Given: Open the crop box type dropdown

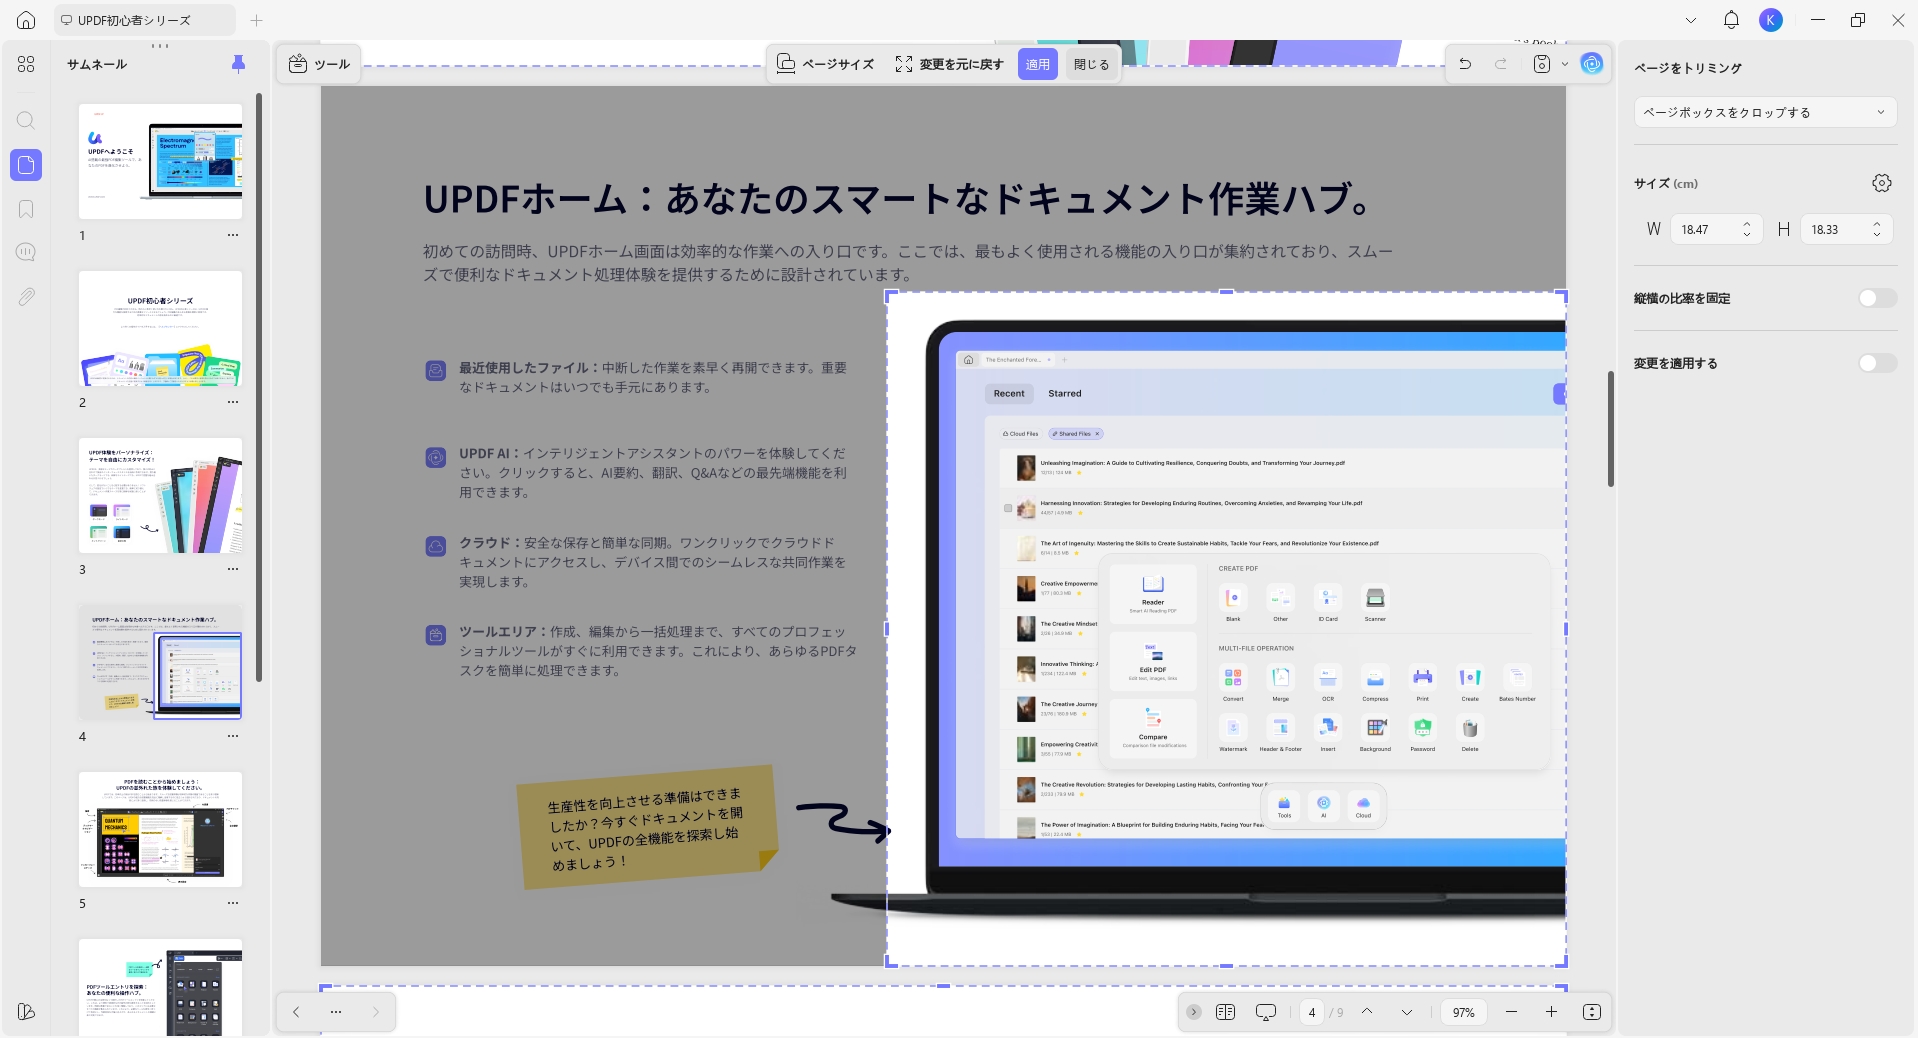Looking at the screenshot, I should [1765, 112].
